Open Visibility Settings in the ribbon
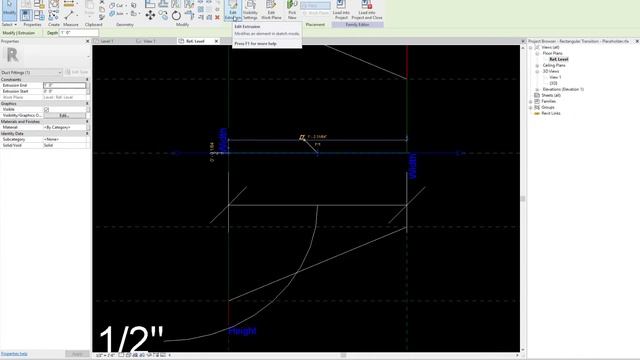Viewport: 640px width, 360px height. coord(250,10)
